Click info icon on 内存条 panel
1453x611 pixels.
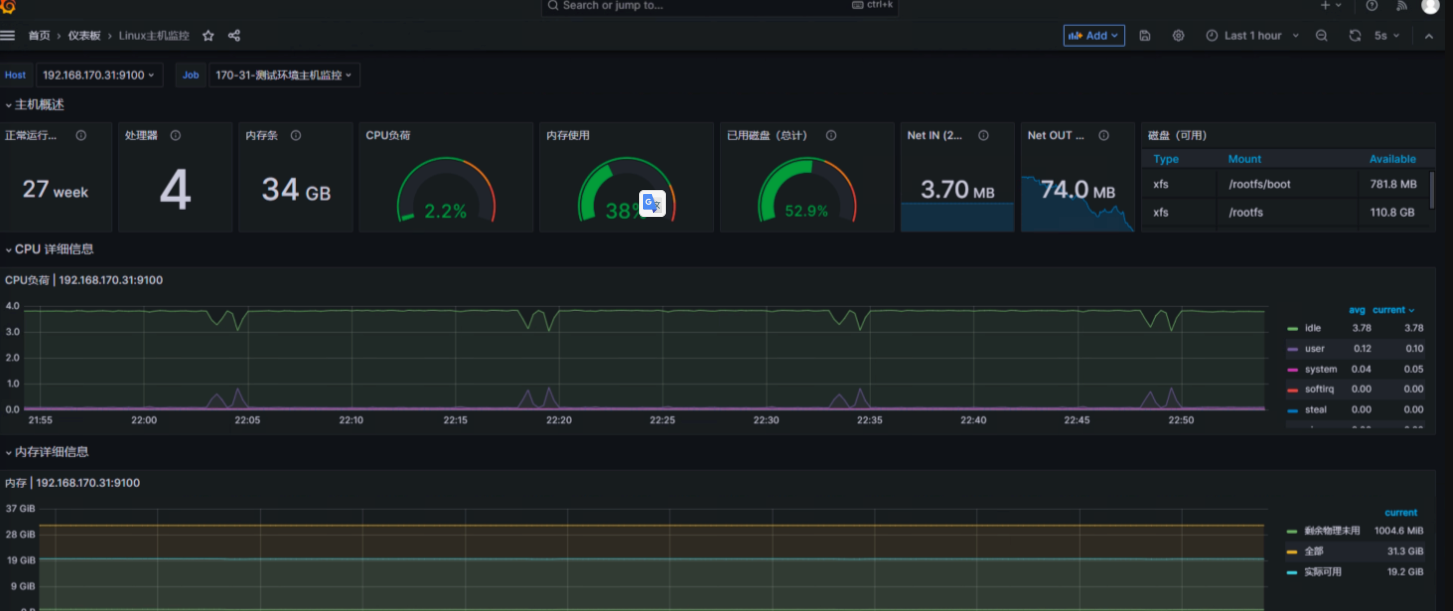(x=295, y=135)
